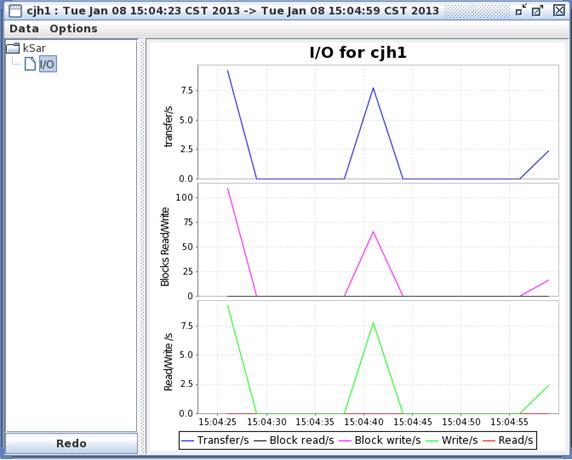The image size is (572, 460).
Task: Close the cjh1 internal window
Action: coord(559,10)
